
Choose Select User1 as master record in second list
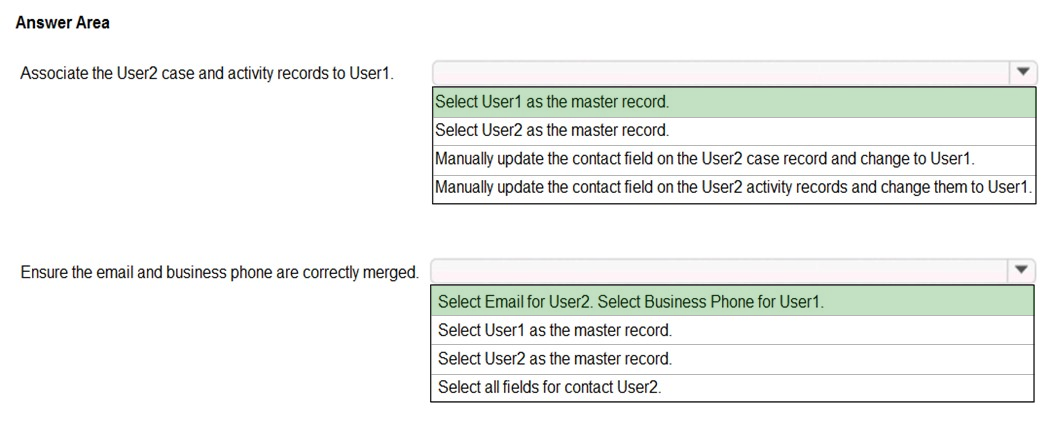[x=732, y=330]
